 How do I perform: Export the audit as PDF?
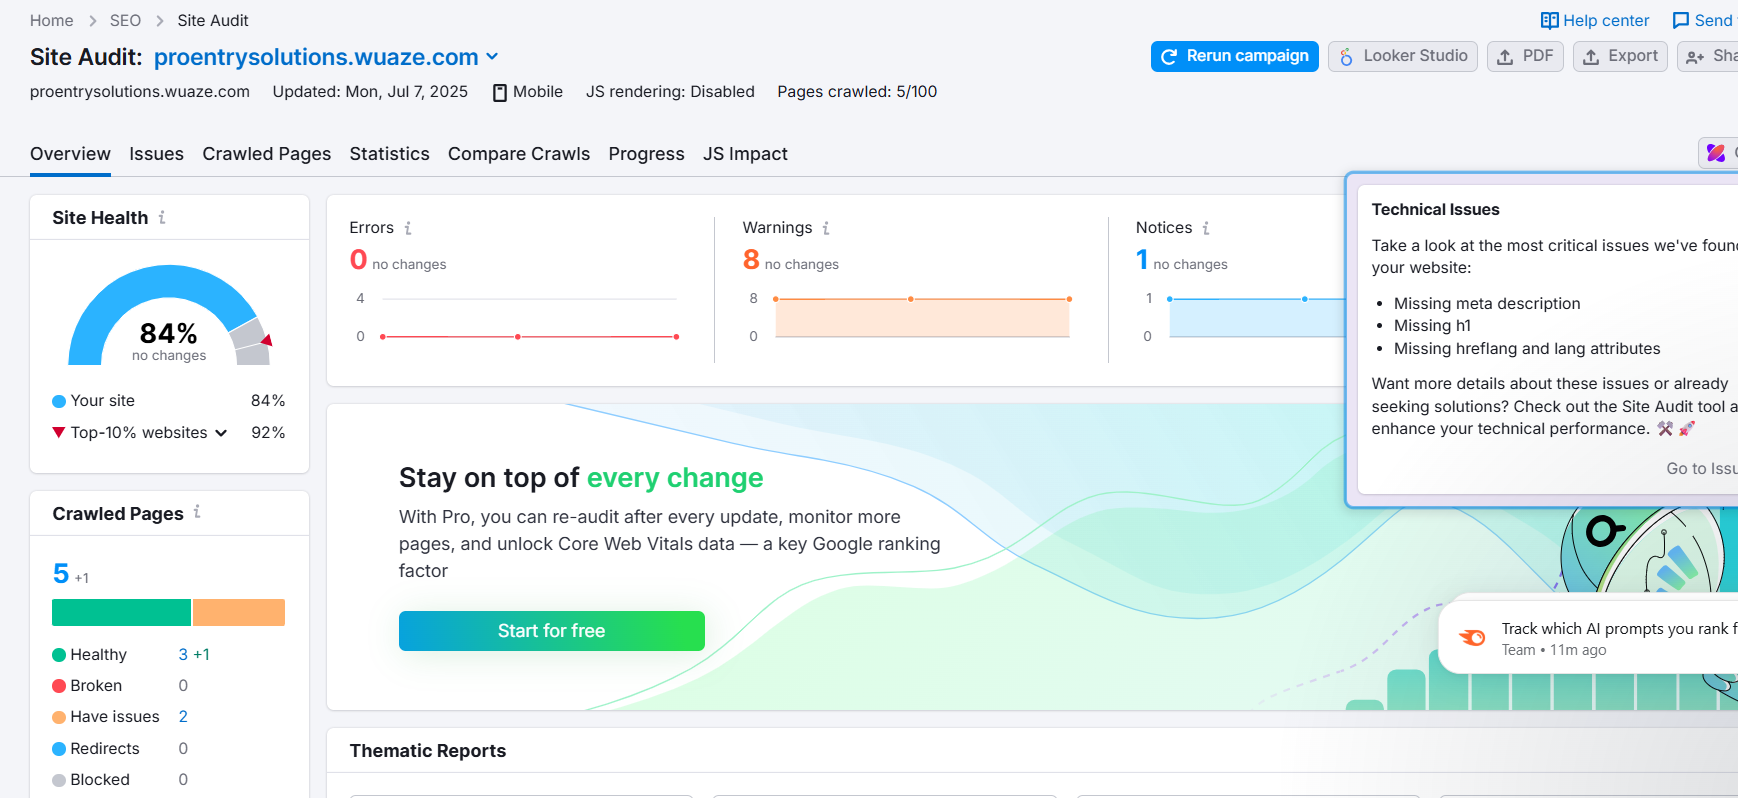(x=1525, y=56)
